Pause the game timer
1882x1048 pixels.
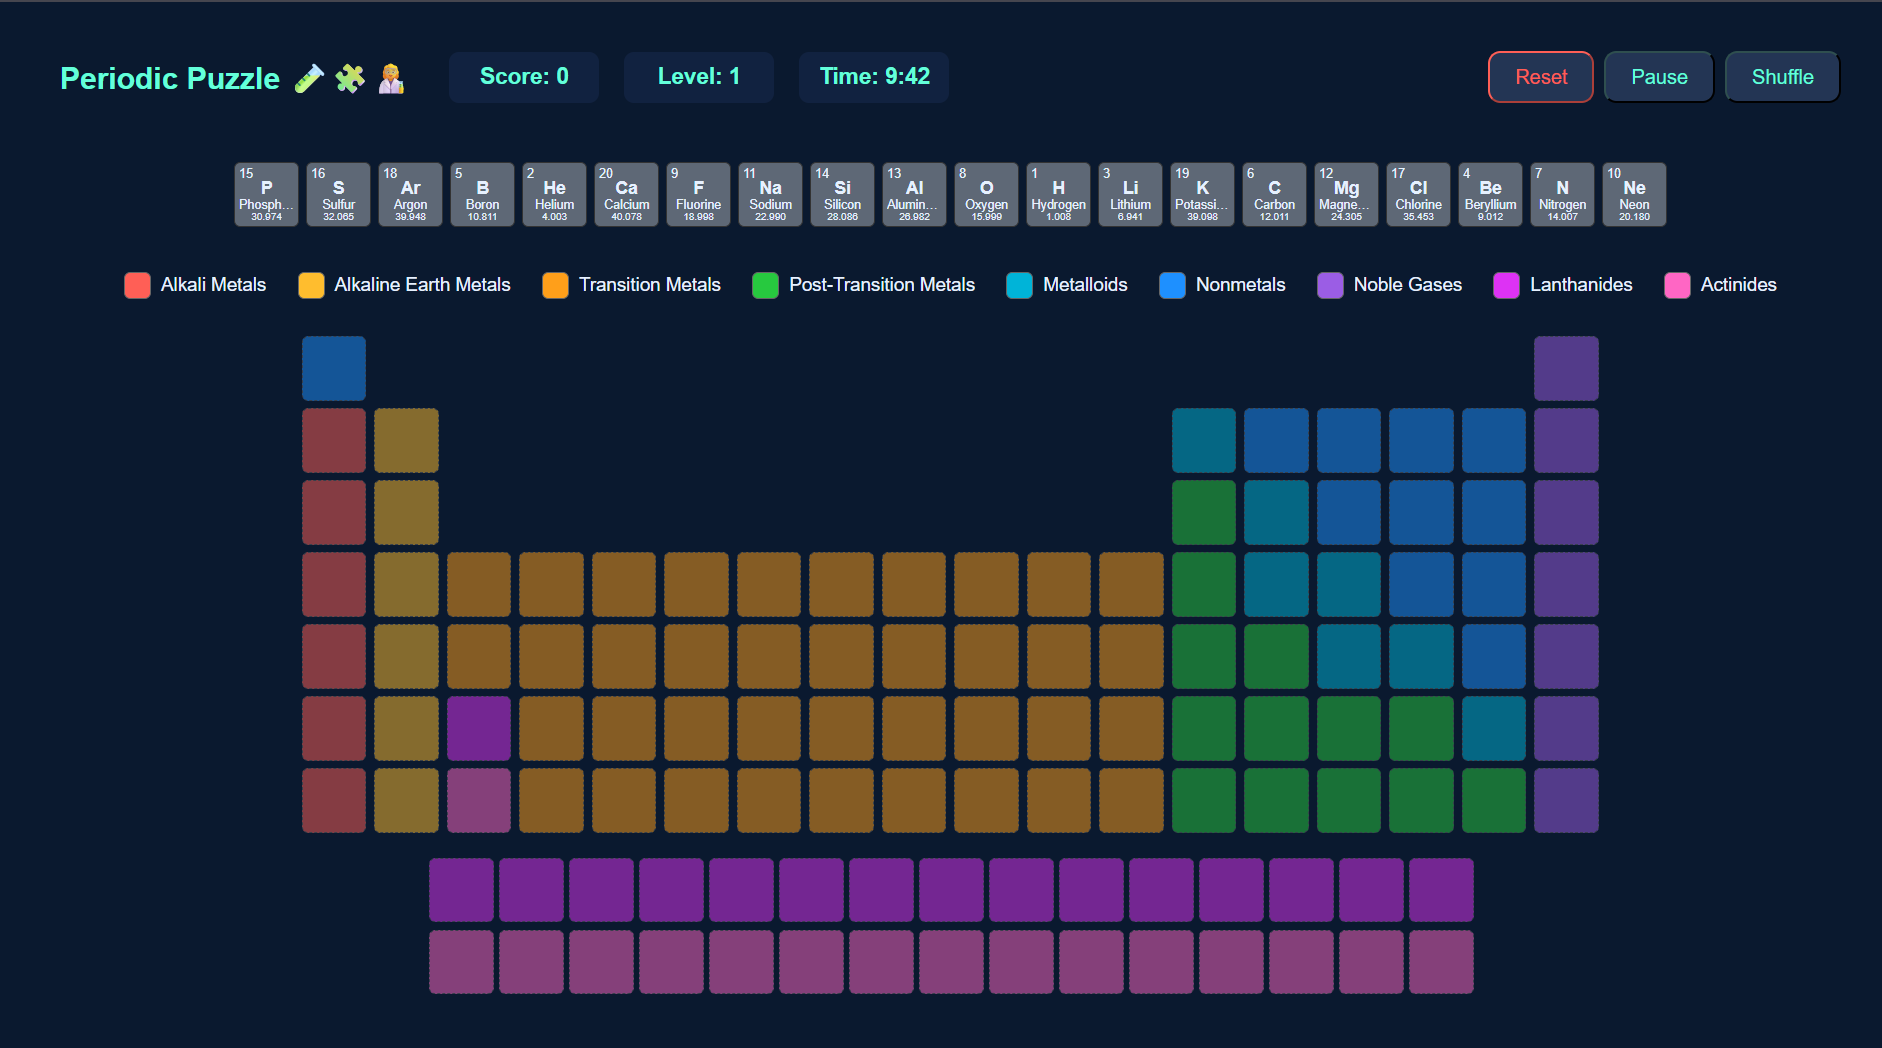[1658, 76]
